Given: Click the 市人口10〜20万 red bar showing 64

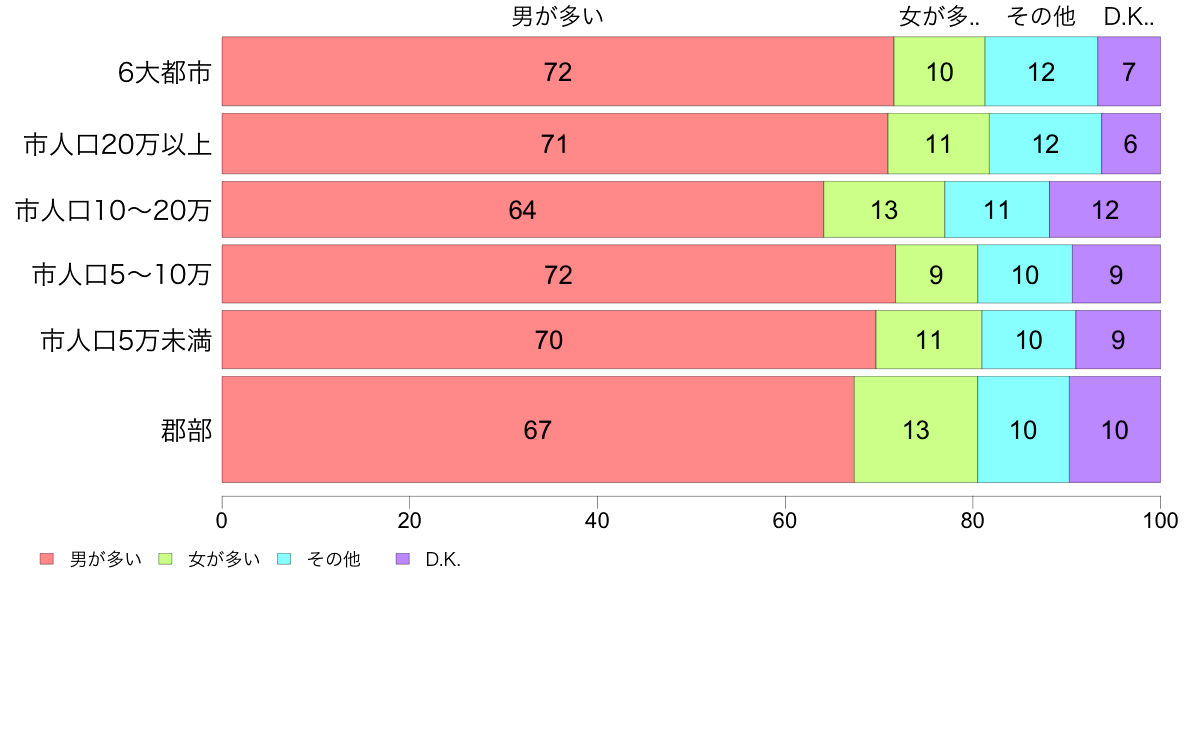Looking at the screenshot, I should 523,209.
